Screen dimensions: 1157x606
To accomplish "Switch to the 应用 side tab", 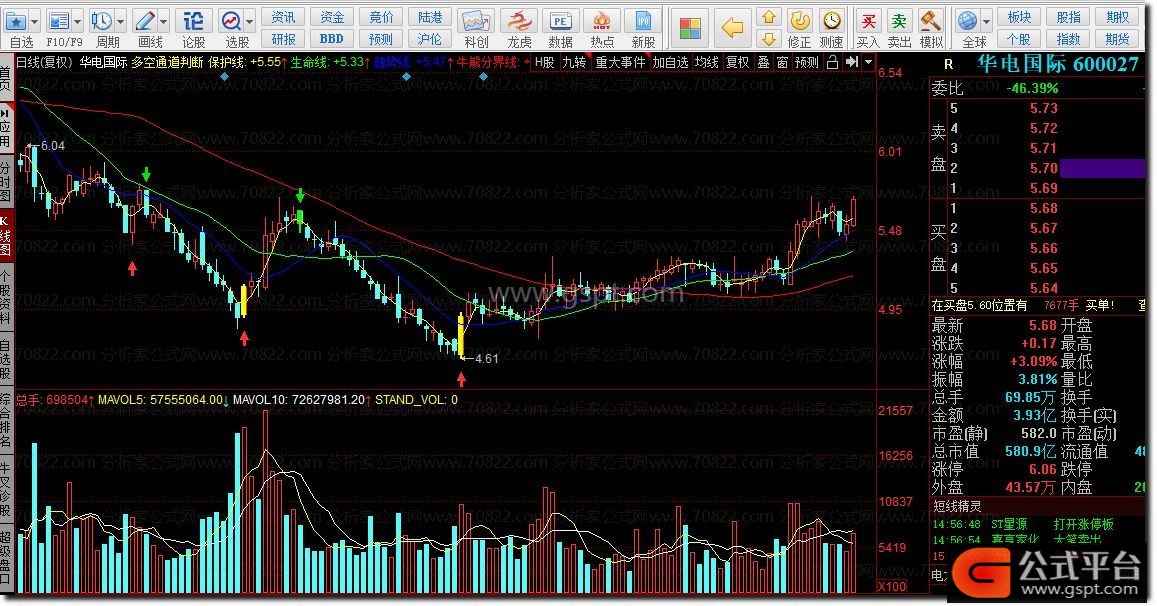I will 6,128.
